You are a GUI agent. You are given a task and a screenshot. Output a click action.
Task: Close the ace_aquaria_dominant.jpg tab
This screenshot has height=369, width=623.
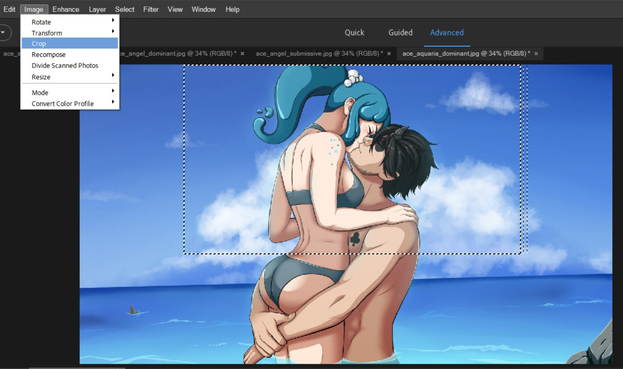(536, 54)
